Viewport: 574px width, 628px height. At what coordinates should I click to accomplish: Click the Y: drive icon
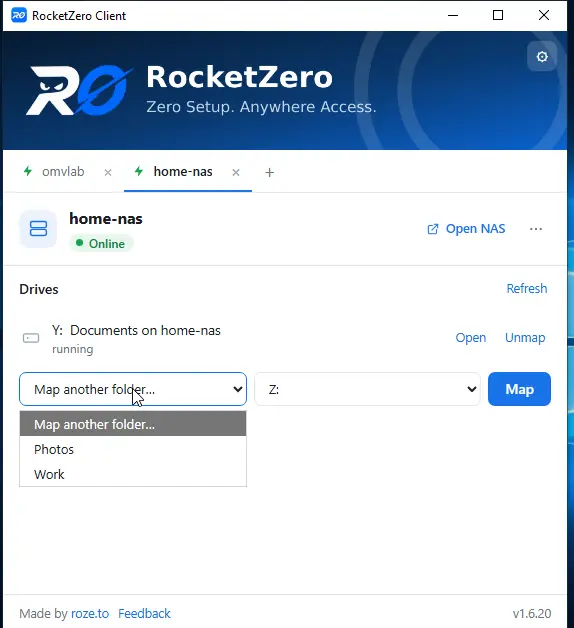tap(31, 338)
